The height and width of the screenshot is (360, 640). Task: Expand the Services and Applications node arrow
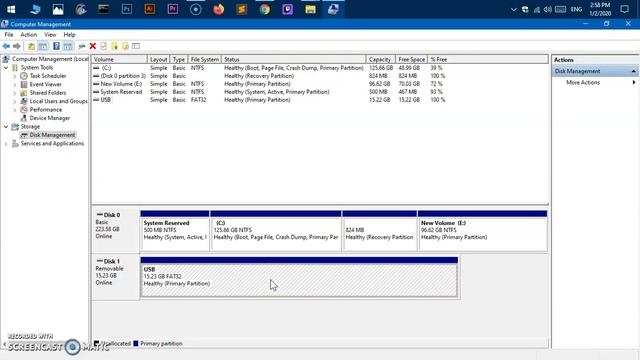tap(6, 144)
